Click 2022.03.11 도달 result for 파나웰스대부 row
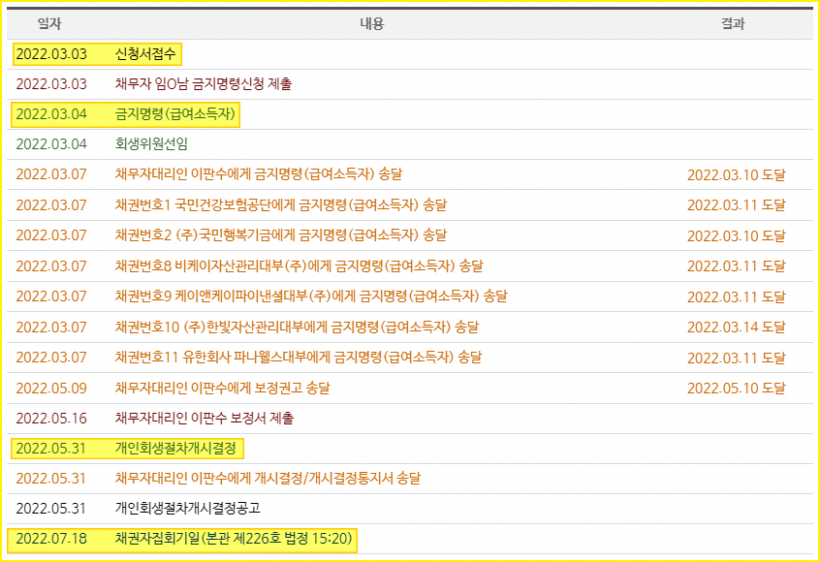The image size is (820, 562). (736, 358)
